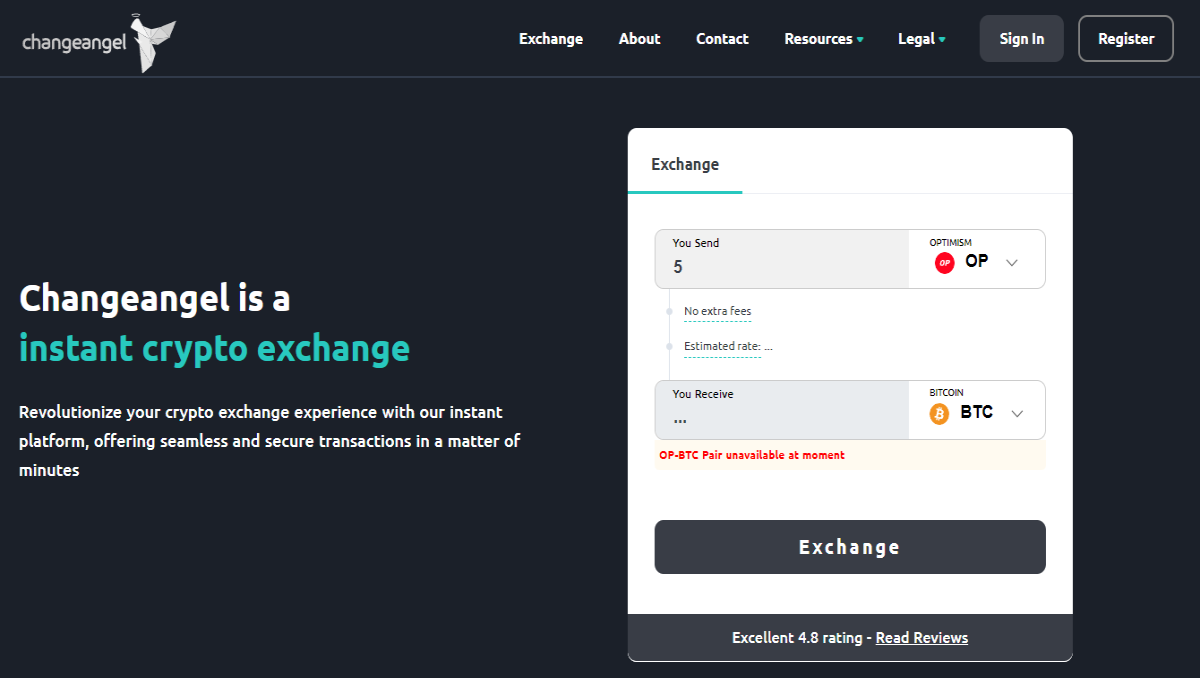Expand the BTC currency chevron
1200x678 pixels.
1017,414
